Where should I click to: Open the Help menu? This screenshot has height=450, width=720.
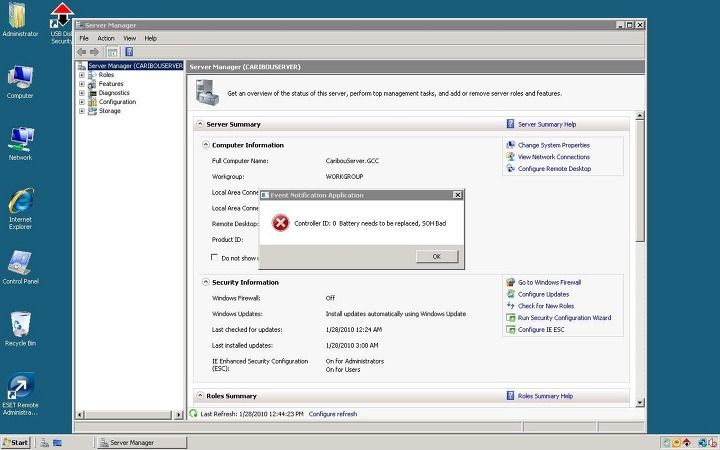[x=151, y=39]
